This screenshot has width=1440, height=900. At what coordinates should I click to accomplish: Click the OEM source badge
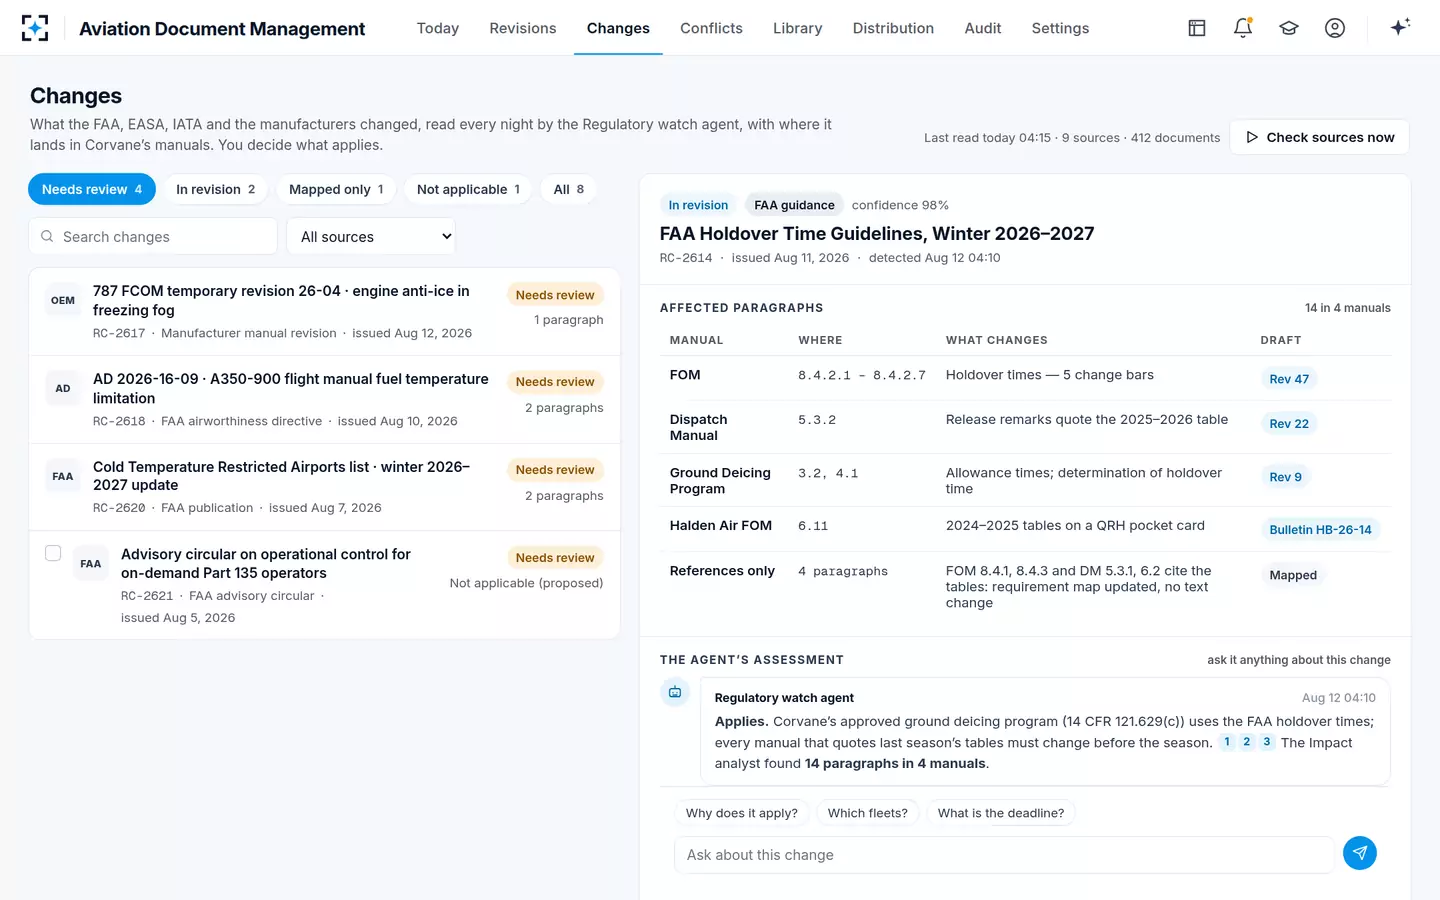[63, 300]
